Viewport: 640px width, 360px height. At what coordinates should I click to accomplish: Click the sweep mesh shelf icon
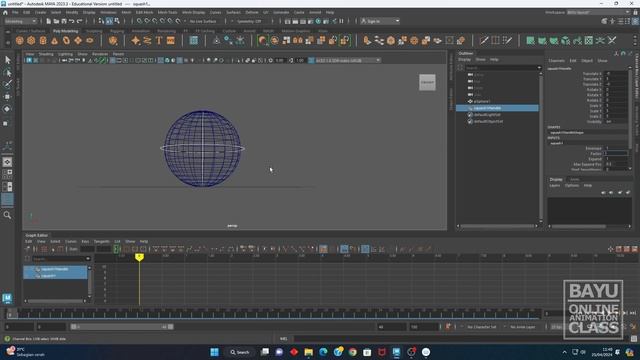147,40
